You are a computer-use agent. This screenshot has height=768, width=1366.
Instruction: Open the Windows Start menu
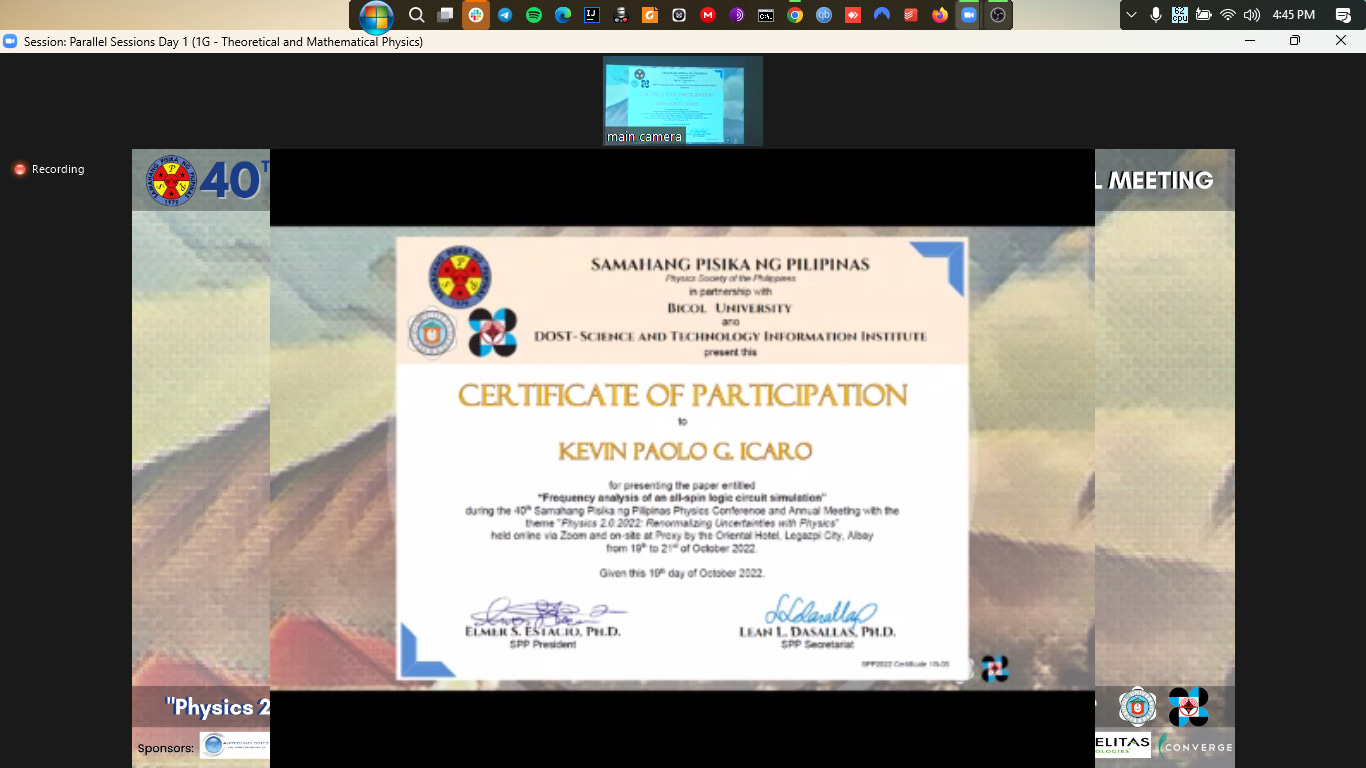(375, 15)
